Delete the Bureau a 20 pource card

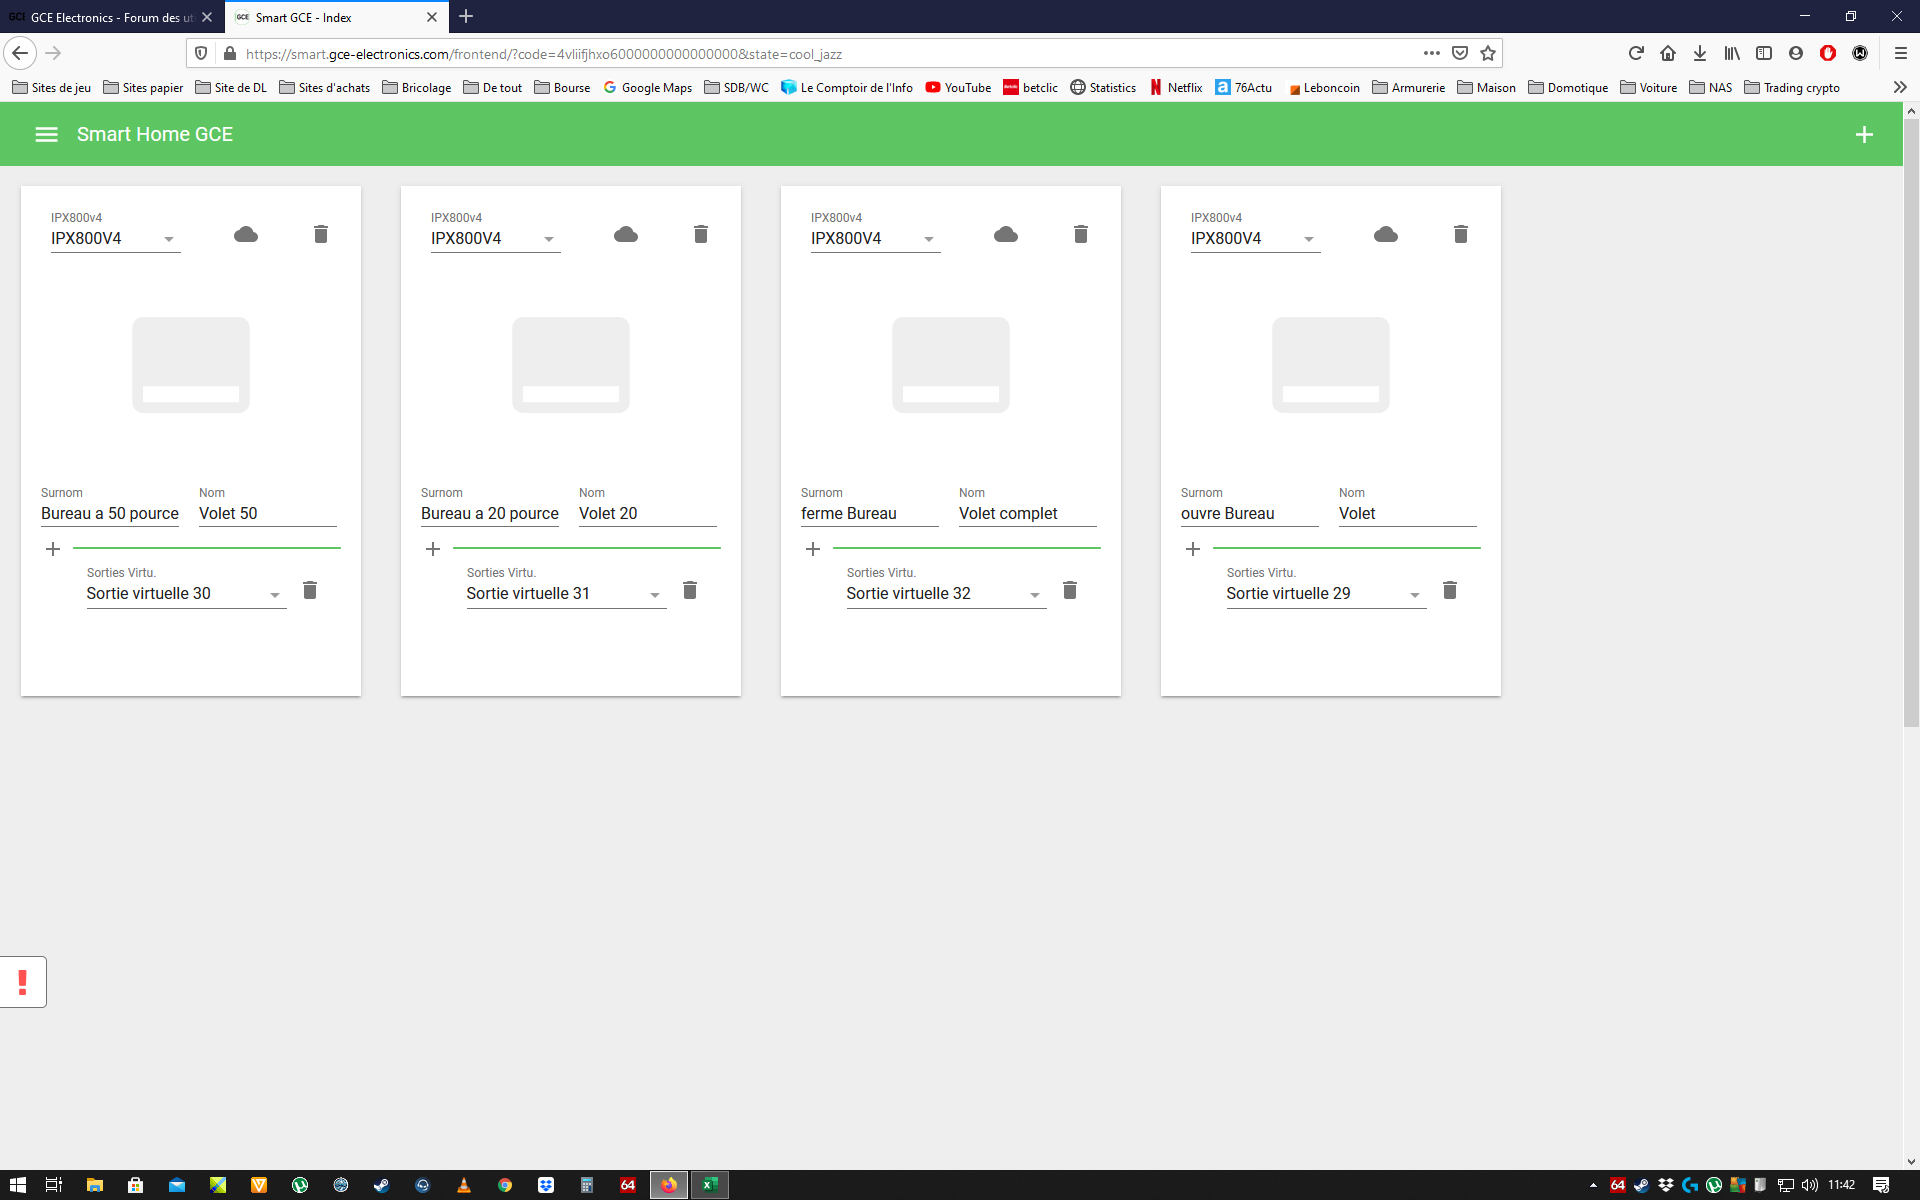click(701, 234)
